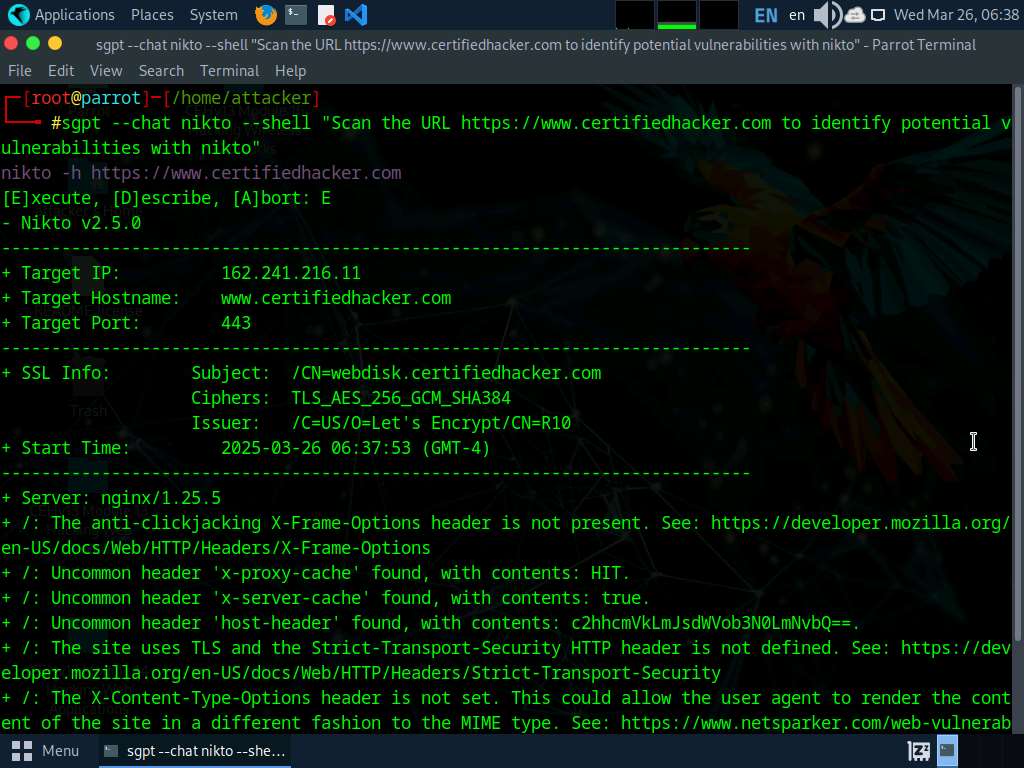This screenshot has height=768, width=1024.
Task: Open the Places menu
Action: point(152,15)
